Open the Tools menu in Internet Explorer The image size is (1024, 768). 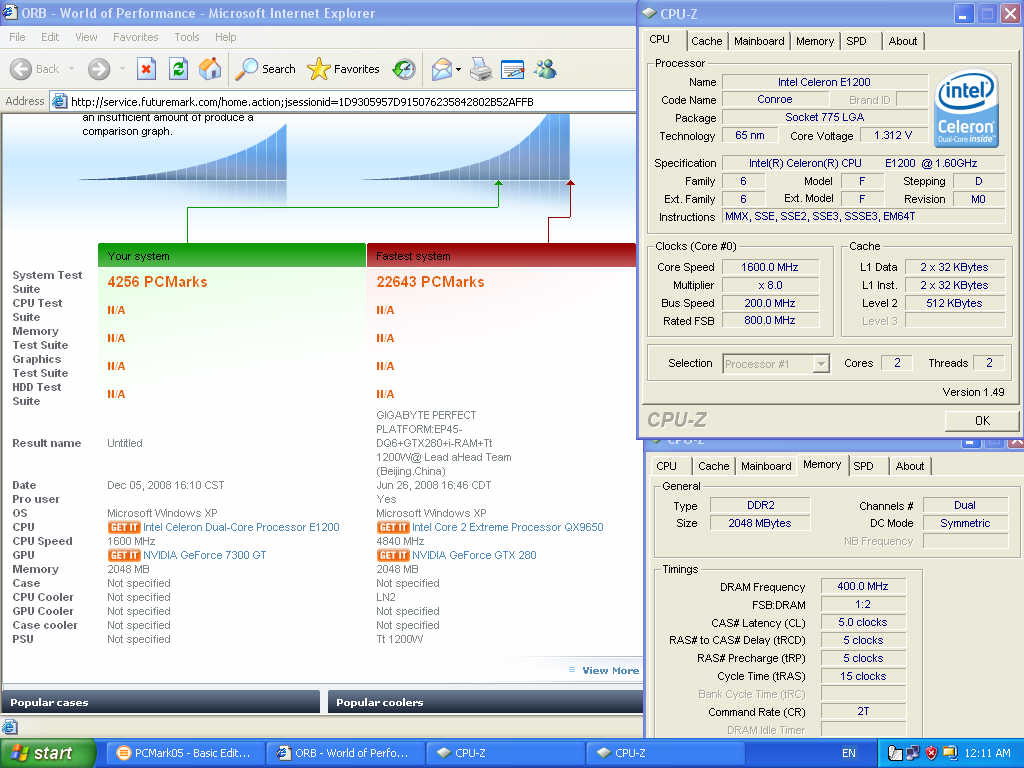186,37
